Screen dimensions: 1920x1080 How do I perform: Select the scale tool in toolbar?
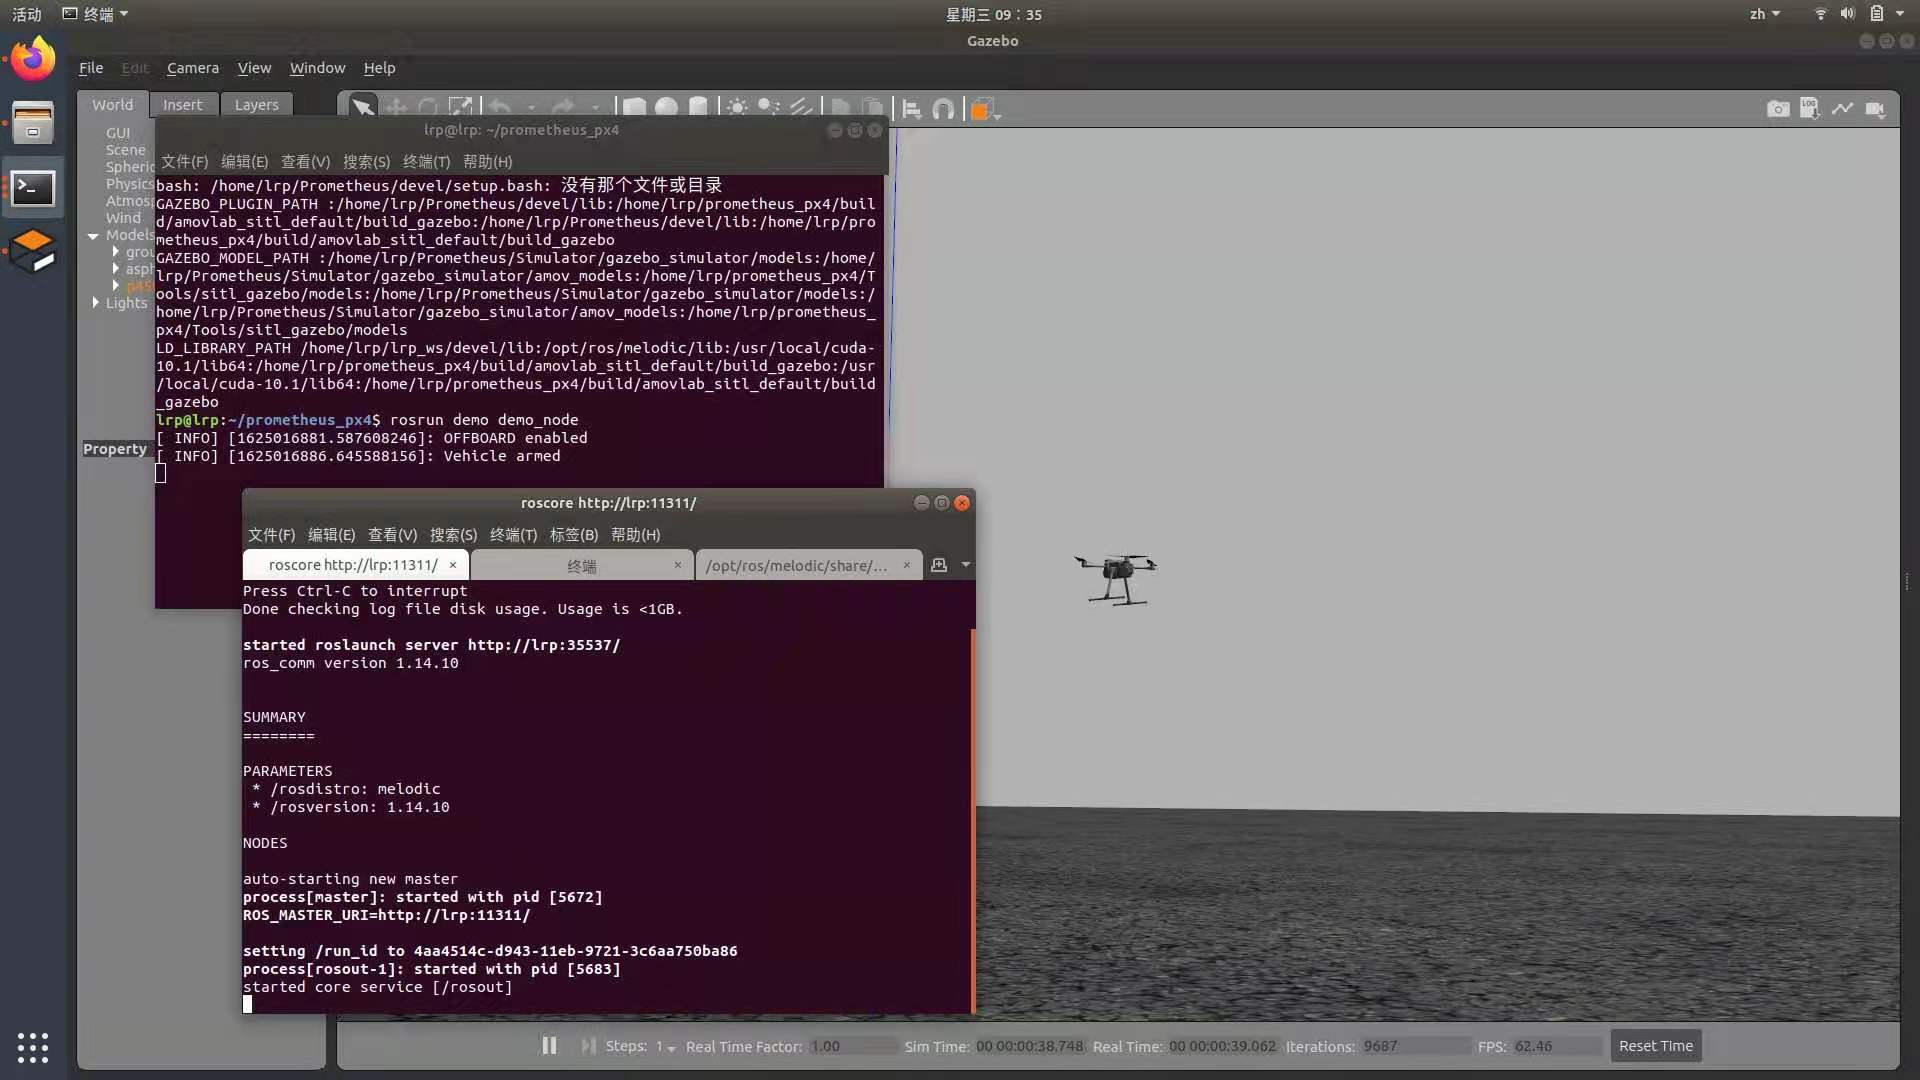click(460, 108)
